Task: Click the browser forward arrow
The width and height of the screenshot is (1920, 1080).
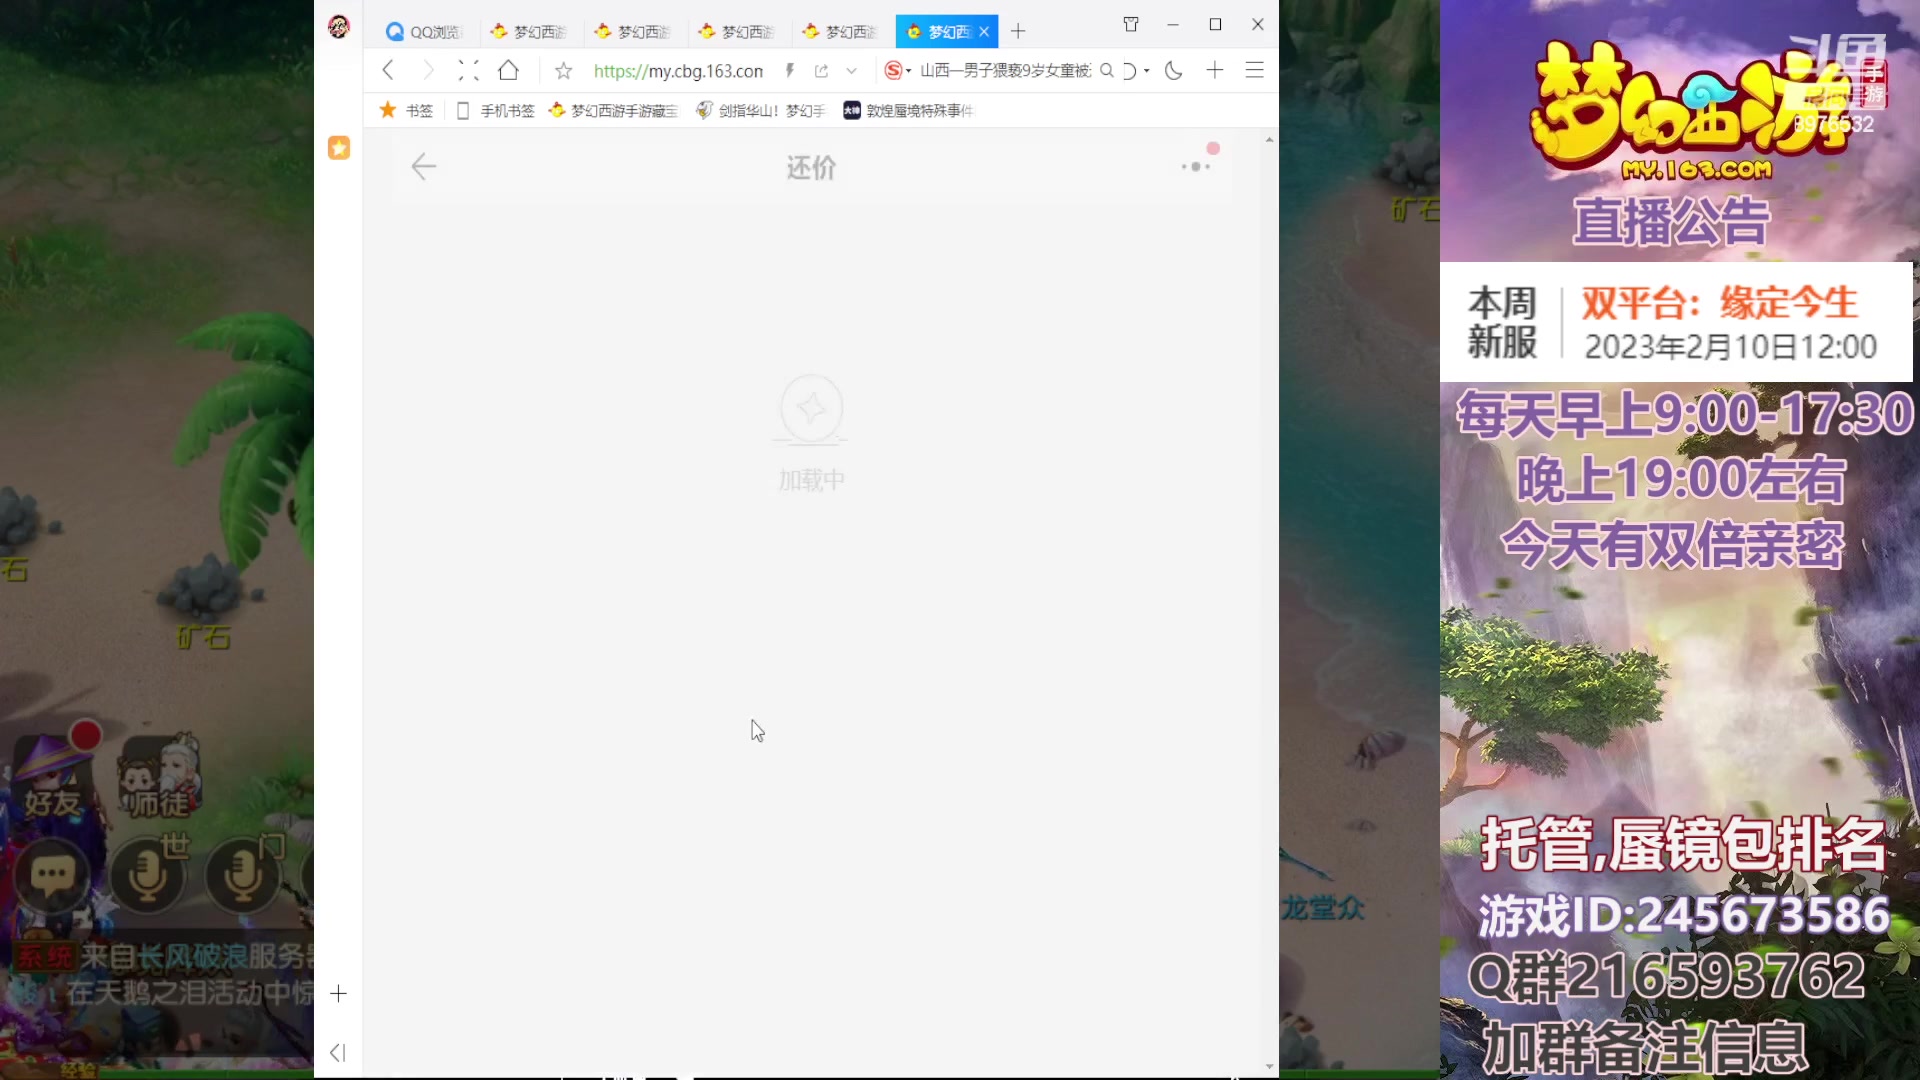Action: click(428, 70)
